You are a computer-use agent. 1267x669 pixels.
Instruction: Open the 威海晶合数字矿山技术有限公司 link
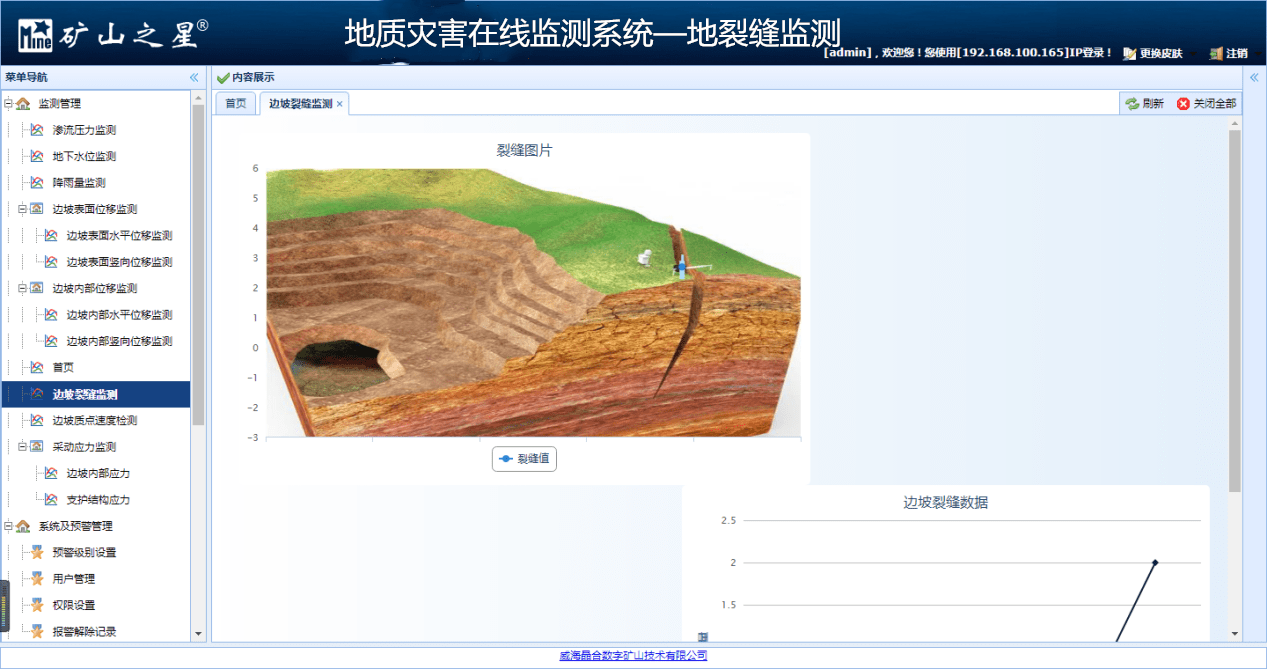(x=633, y=654)
